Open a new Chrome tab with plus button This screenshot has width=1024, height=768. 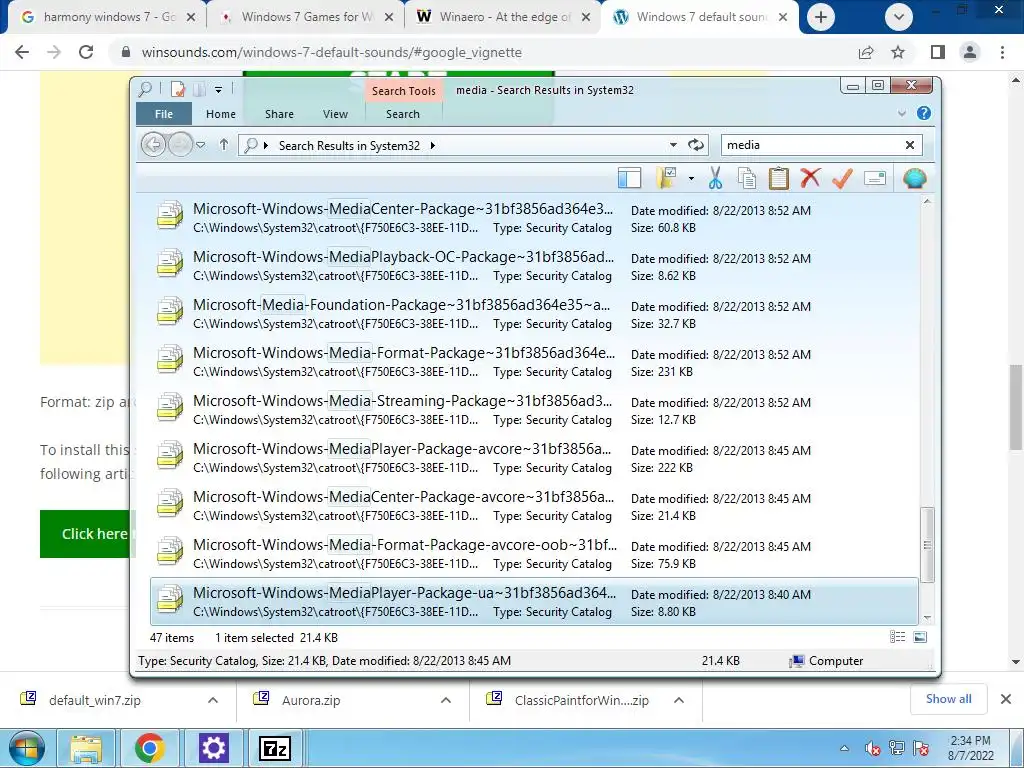point(821,17)
